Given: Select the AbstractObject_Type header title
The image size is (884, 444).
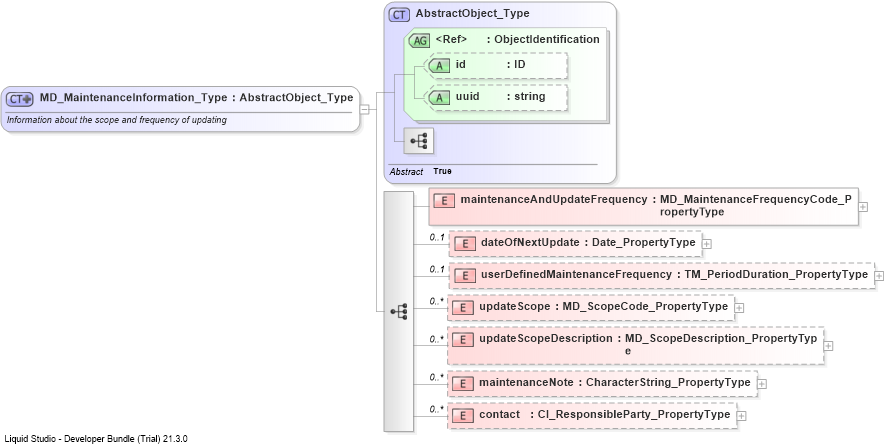Looking at the screenshot, I should pos(472,14).
